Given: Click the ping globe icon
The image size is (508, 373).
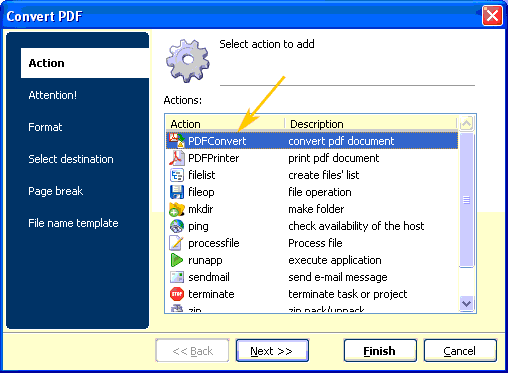Looking at the screenshot, I should point(177,226).
